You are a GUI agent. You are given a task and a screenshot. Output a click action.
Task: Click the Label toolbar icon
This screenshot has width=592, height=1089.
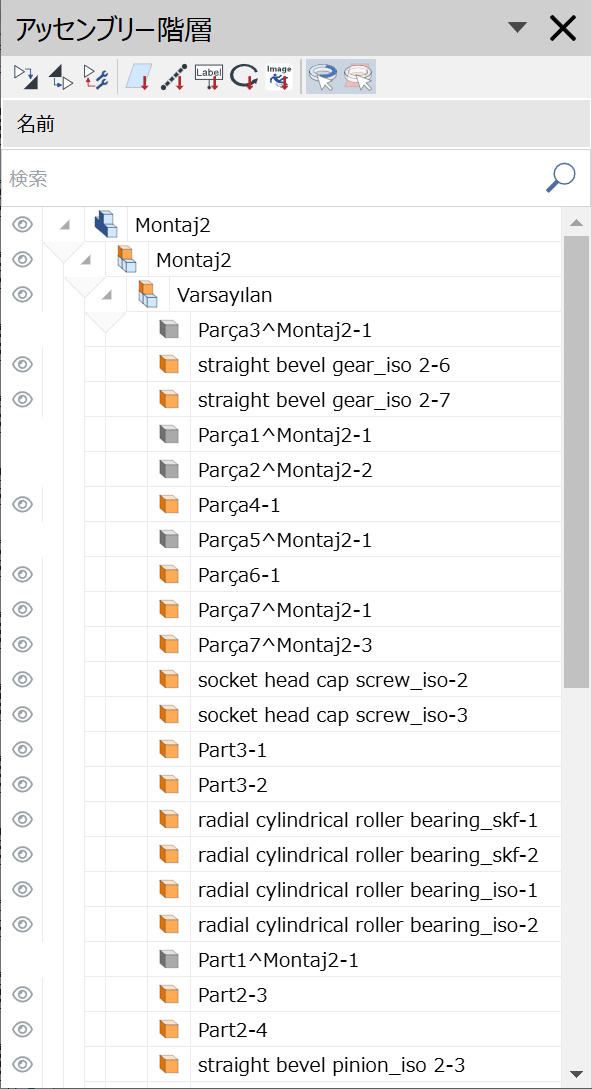208,76
